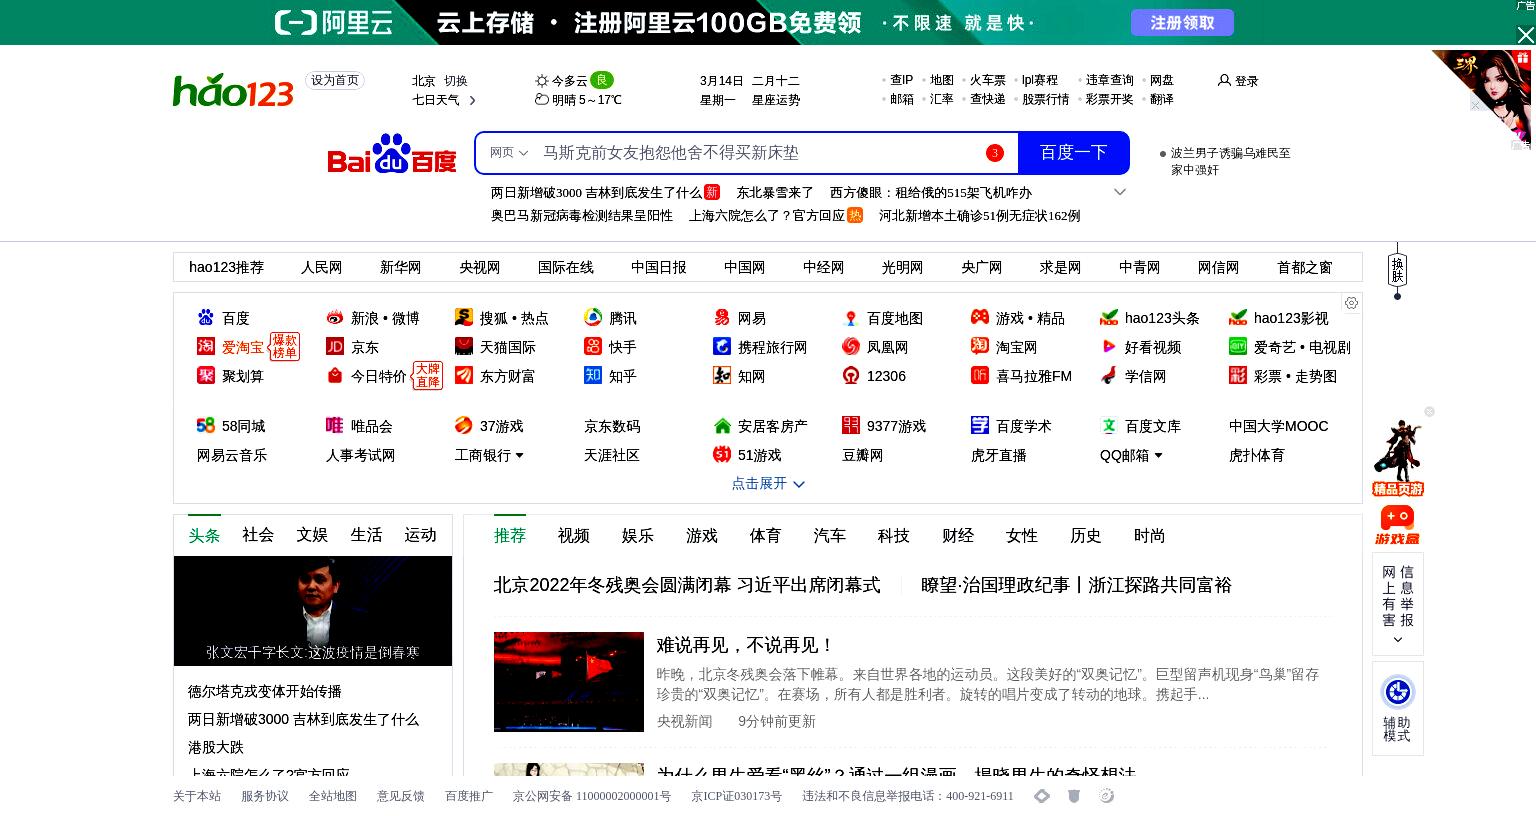Open 凤凰网 icon link
The image size is (1536, 816).
pos(851,346)
